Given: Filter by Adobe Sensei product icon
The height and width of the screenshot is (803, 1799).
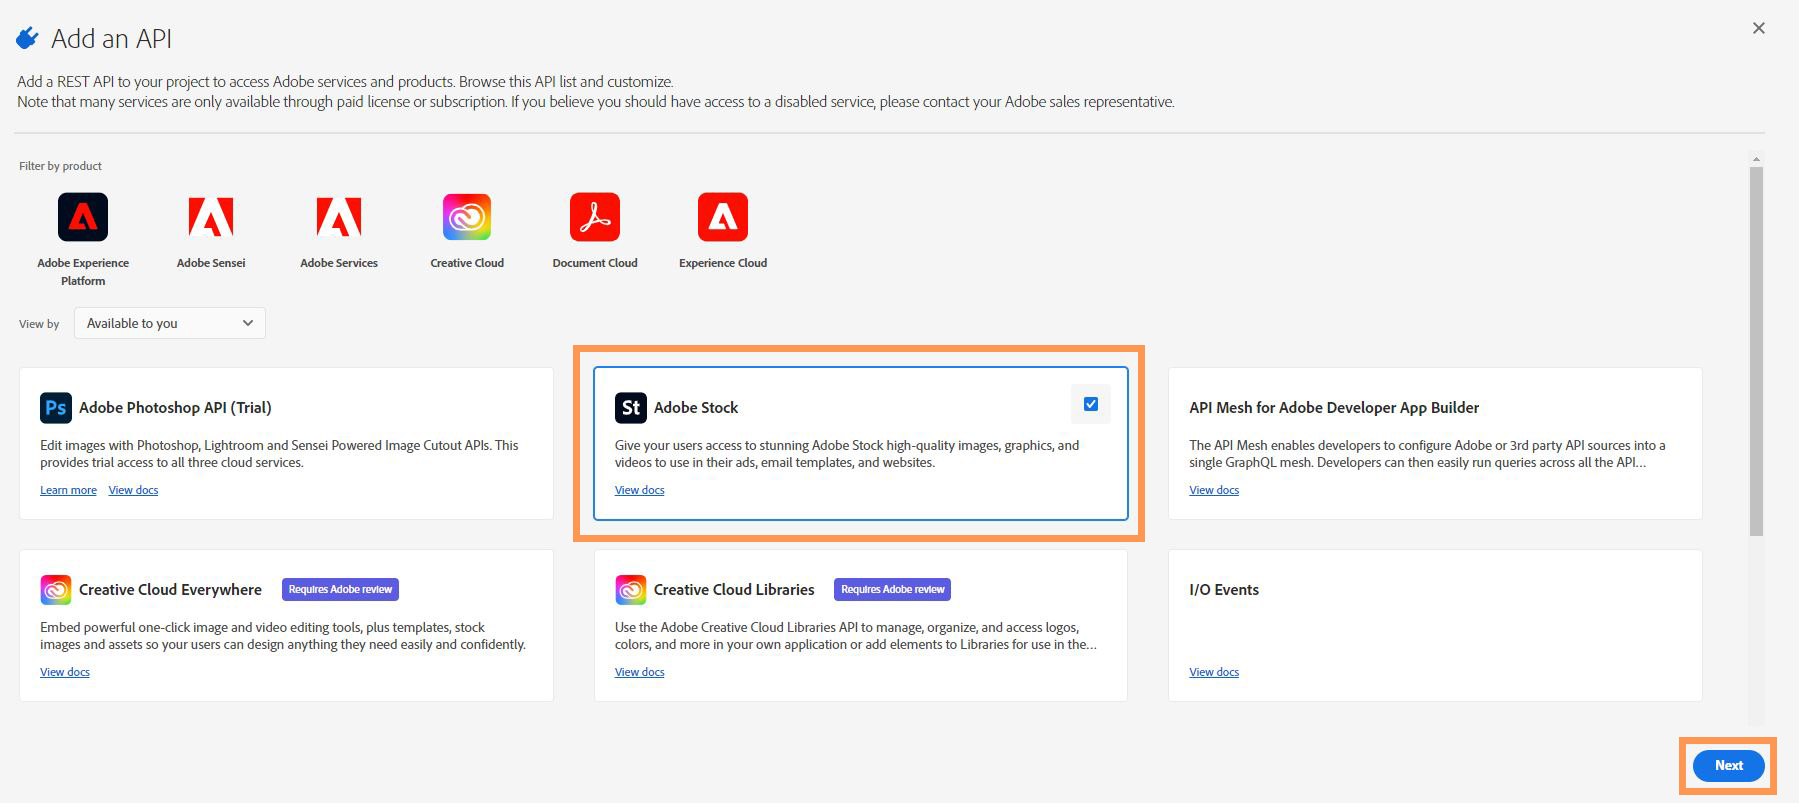Looking at the screenshot, I should coord(211,217).
